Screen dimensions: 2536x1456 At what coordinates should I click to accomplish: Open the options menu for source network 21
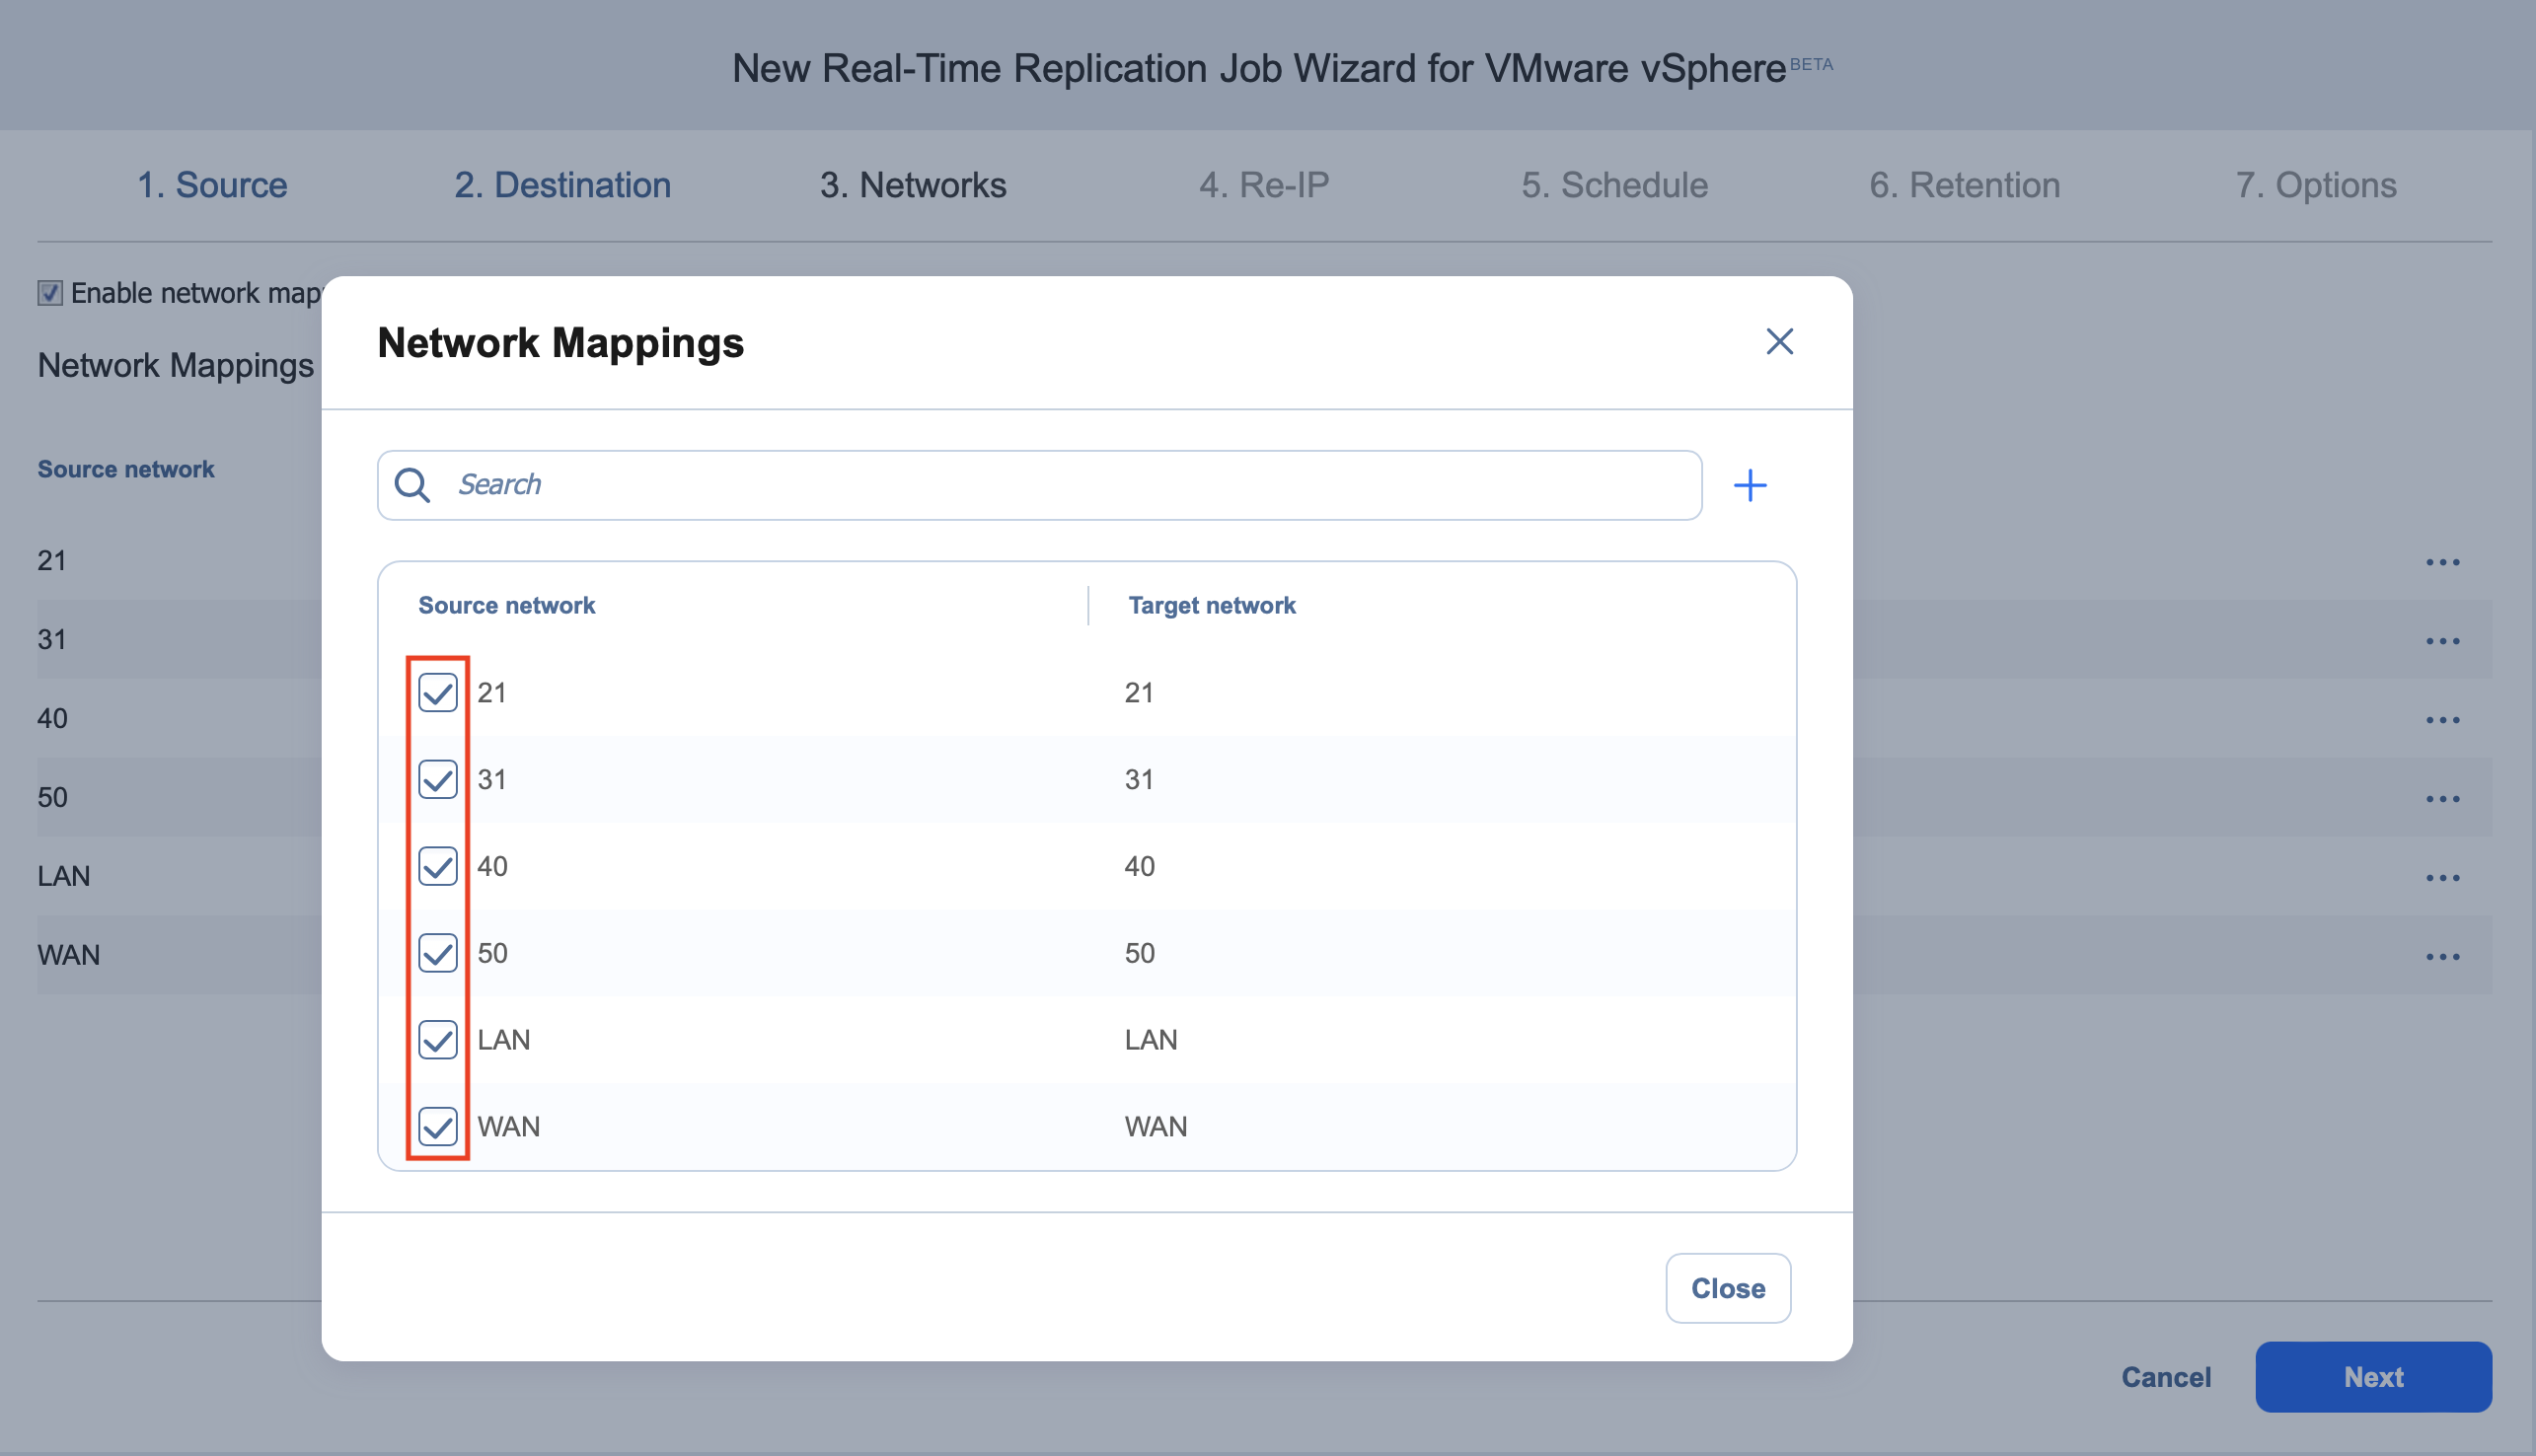point(2442,562)
